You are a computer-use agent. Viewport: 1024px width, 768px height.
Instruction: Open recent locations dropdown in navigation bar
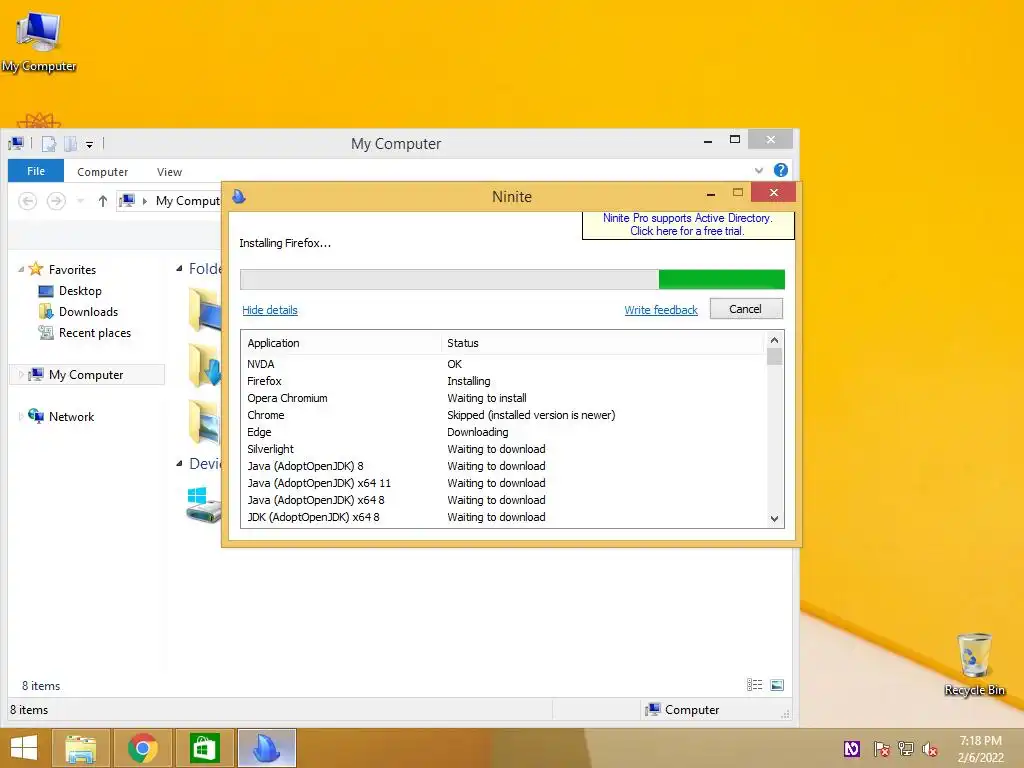click(80, 201)
